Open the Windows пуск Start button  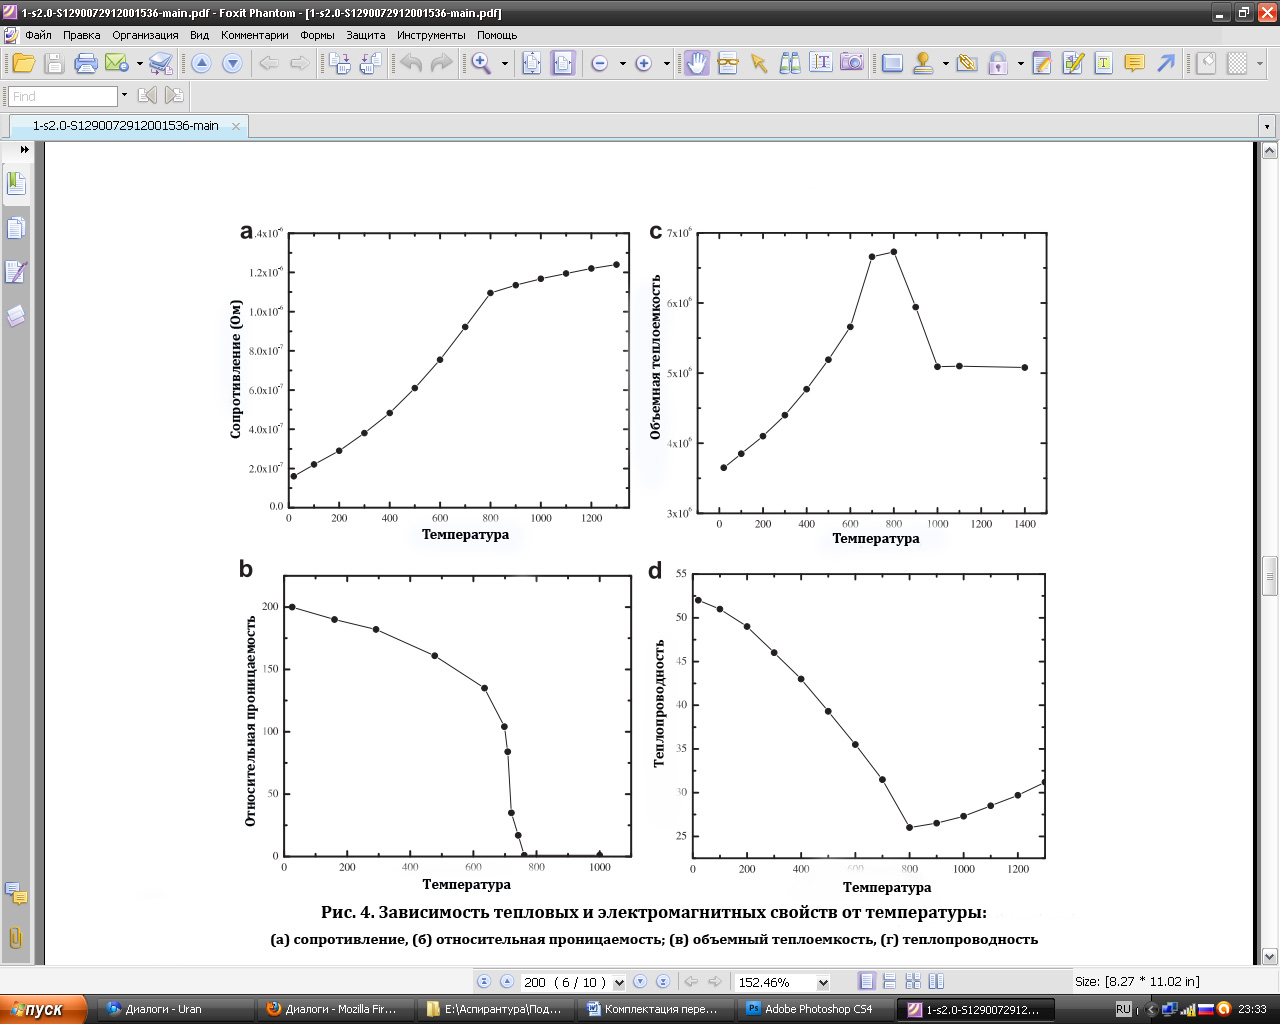point(44,1009)
